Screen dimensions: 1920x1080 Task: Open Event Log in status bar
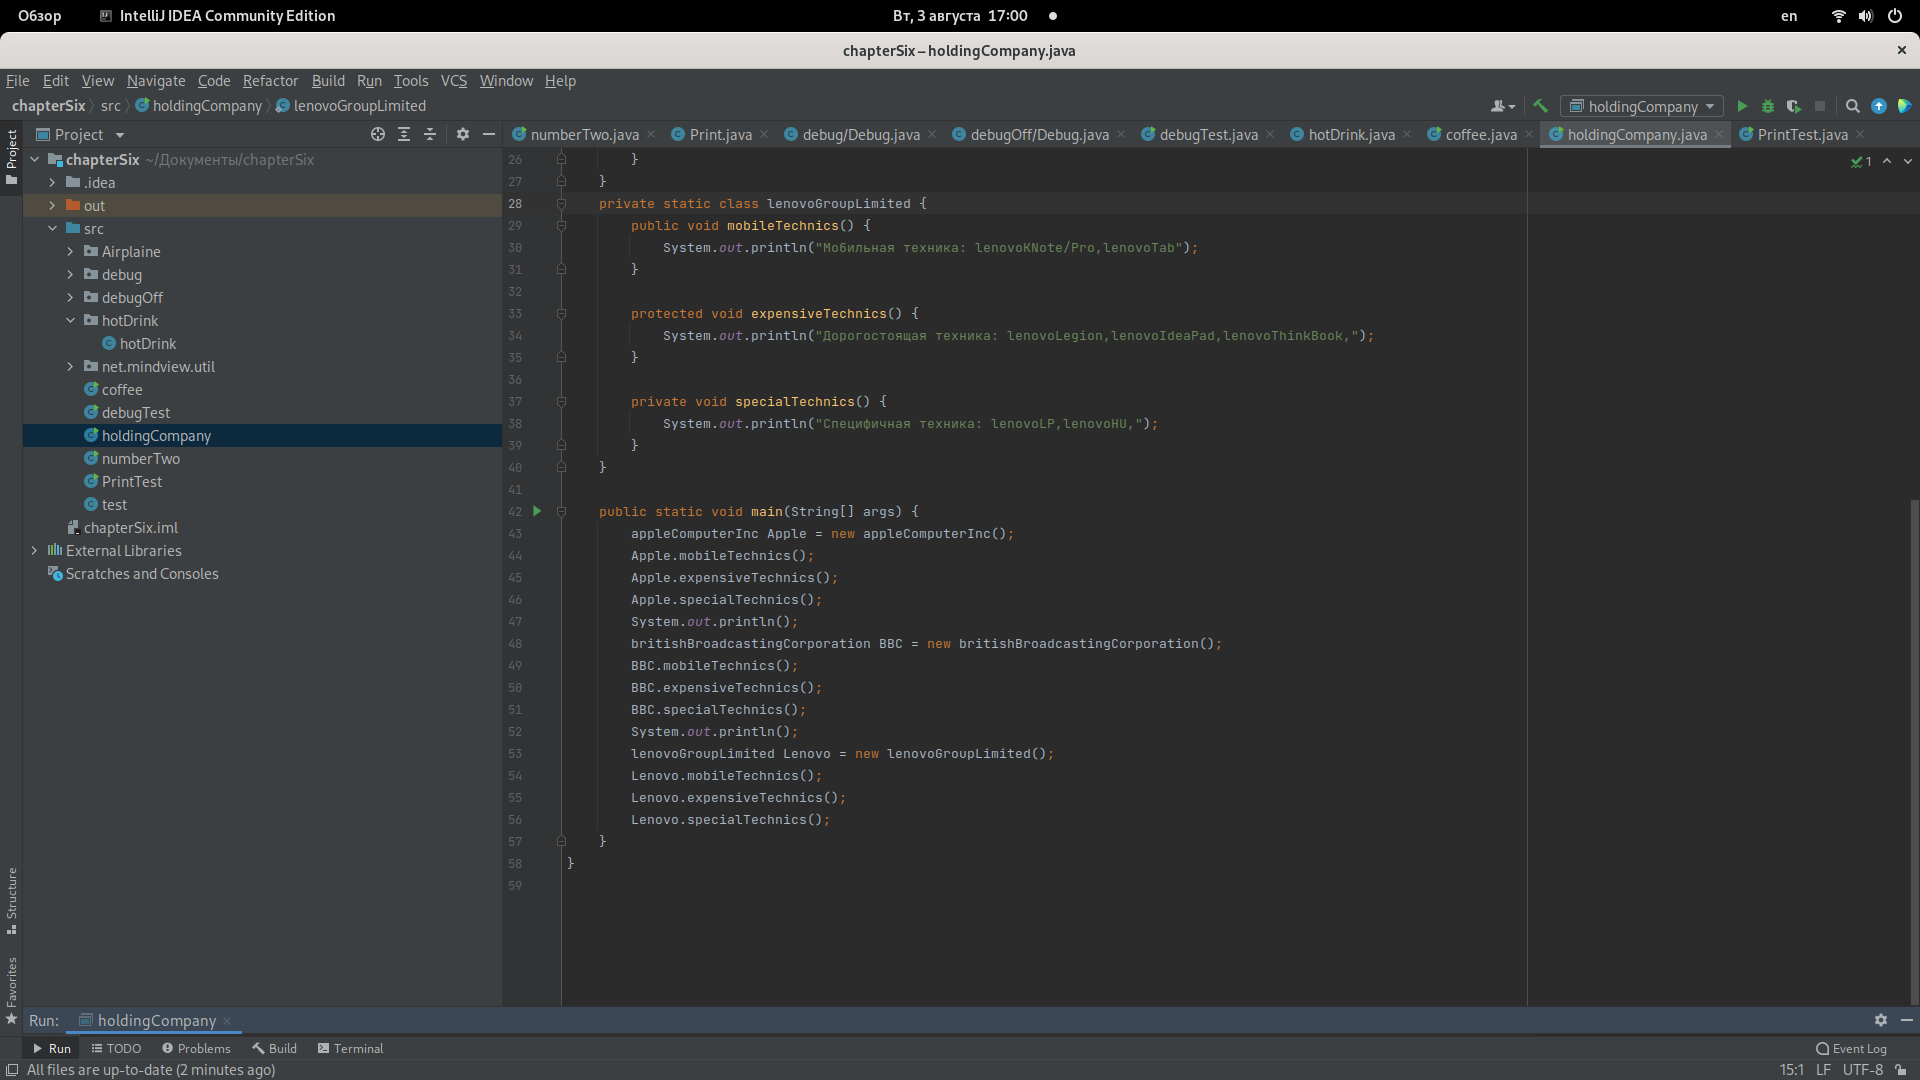pyautogui.click(x=1851, y=1049)
